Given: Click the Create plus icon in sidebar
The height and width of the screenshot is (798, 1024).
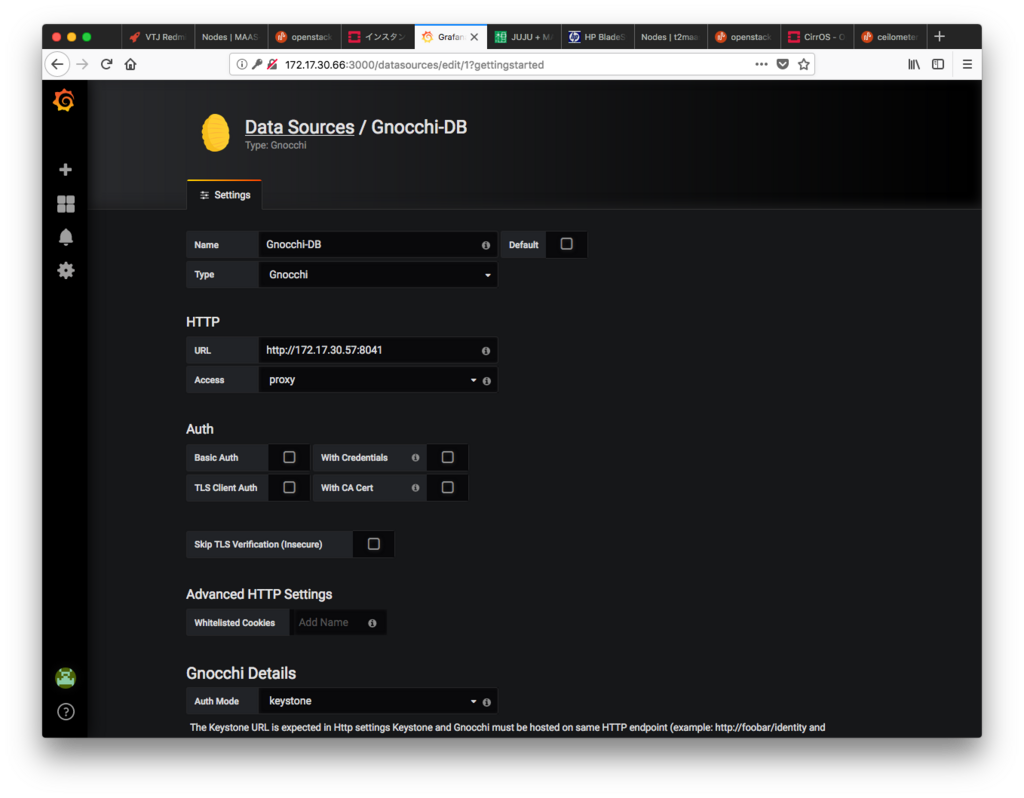Looking at the screenshot, I should [x=65, y=170].
